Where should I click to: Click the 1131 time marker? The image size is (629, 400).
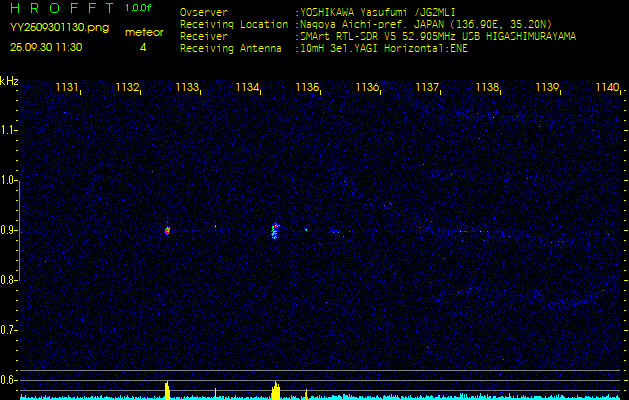pos(67,88)
